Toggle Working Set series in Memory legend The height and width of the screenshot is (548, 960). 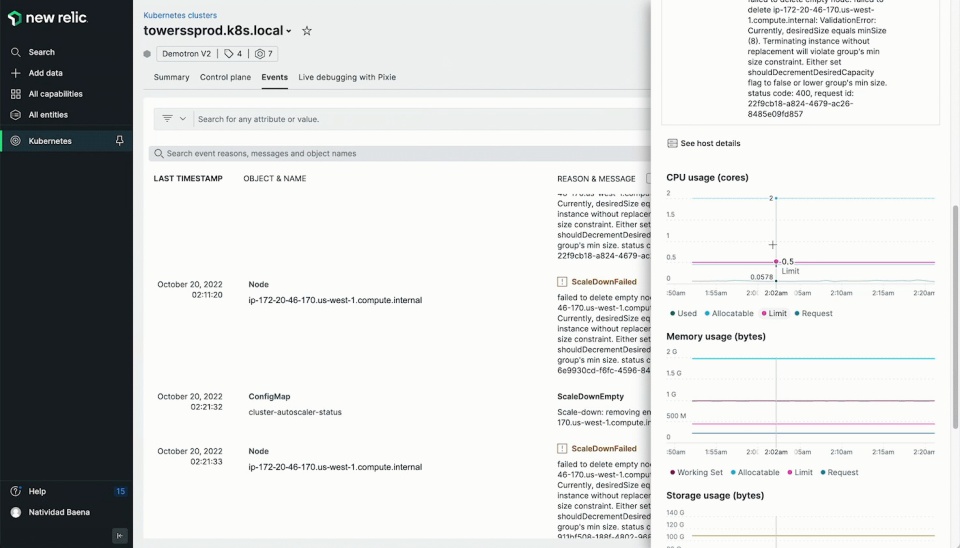695,472
